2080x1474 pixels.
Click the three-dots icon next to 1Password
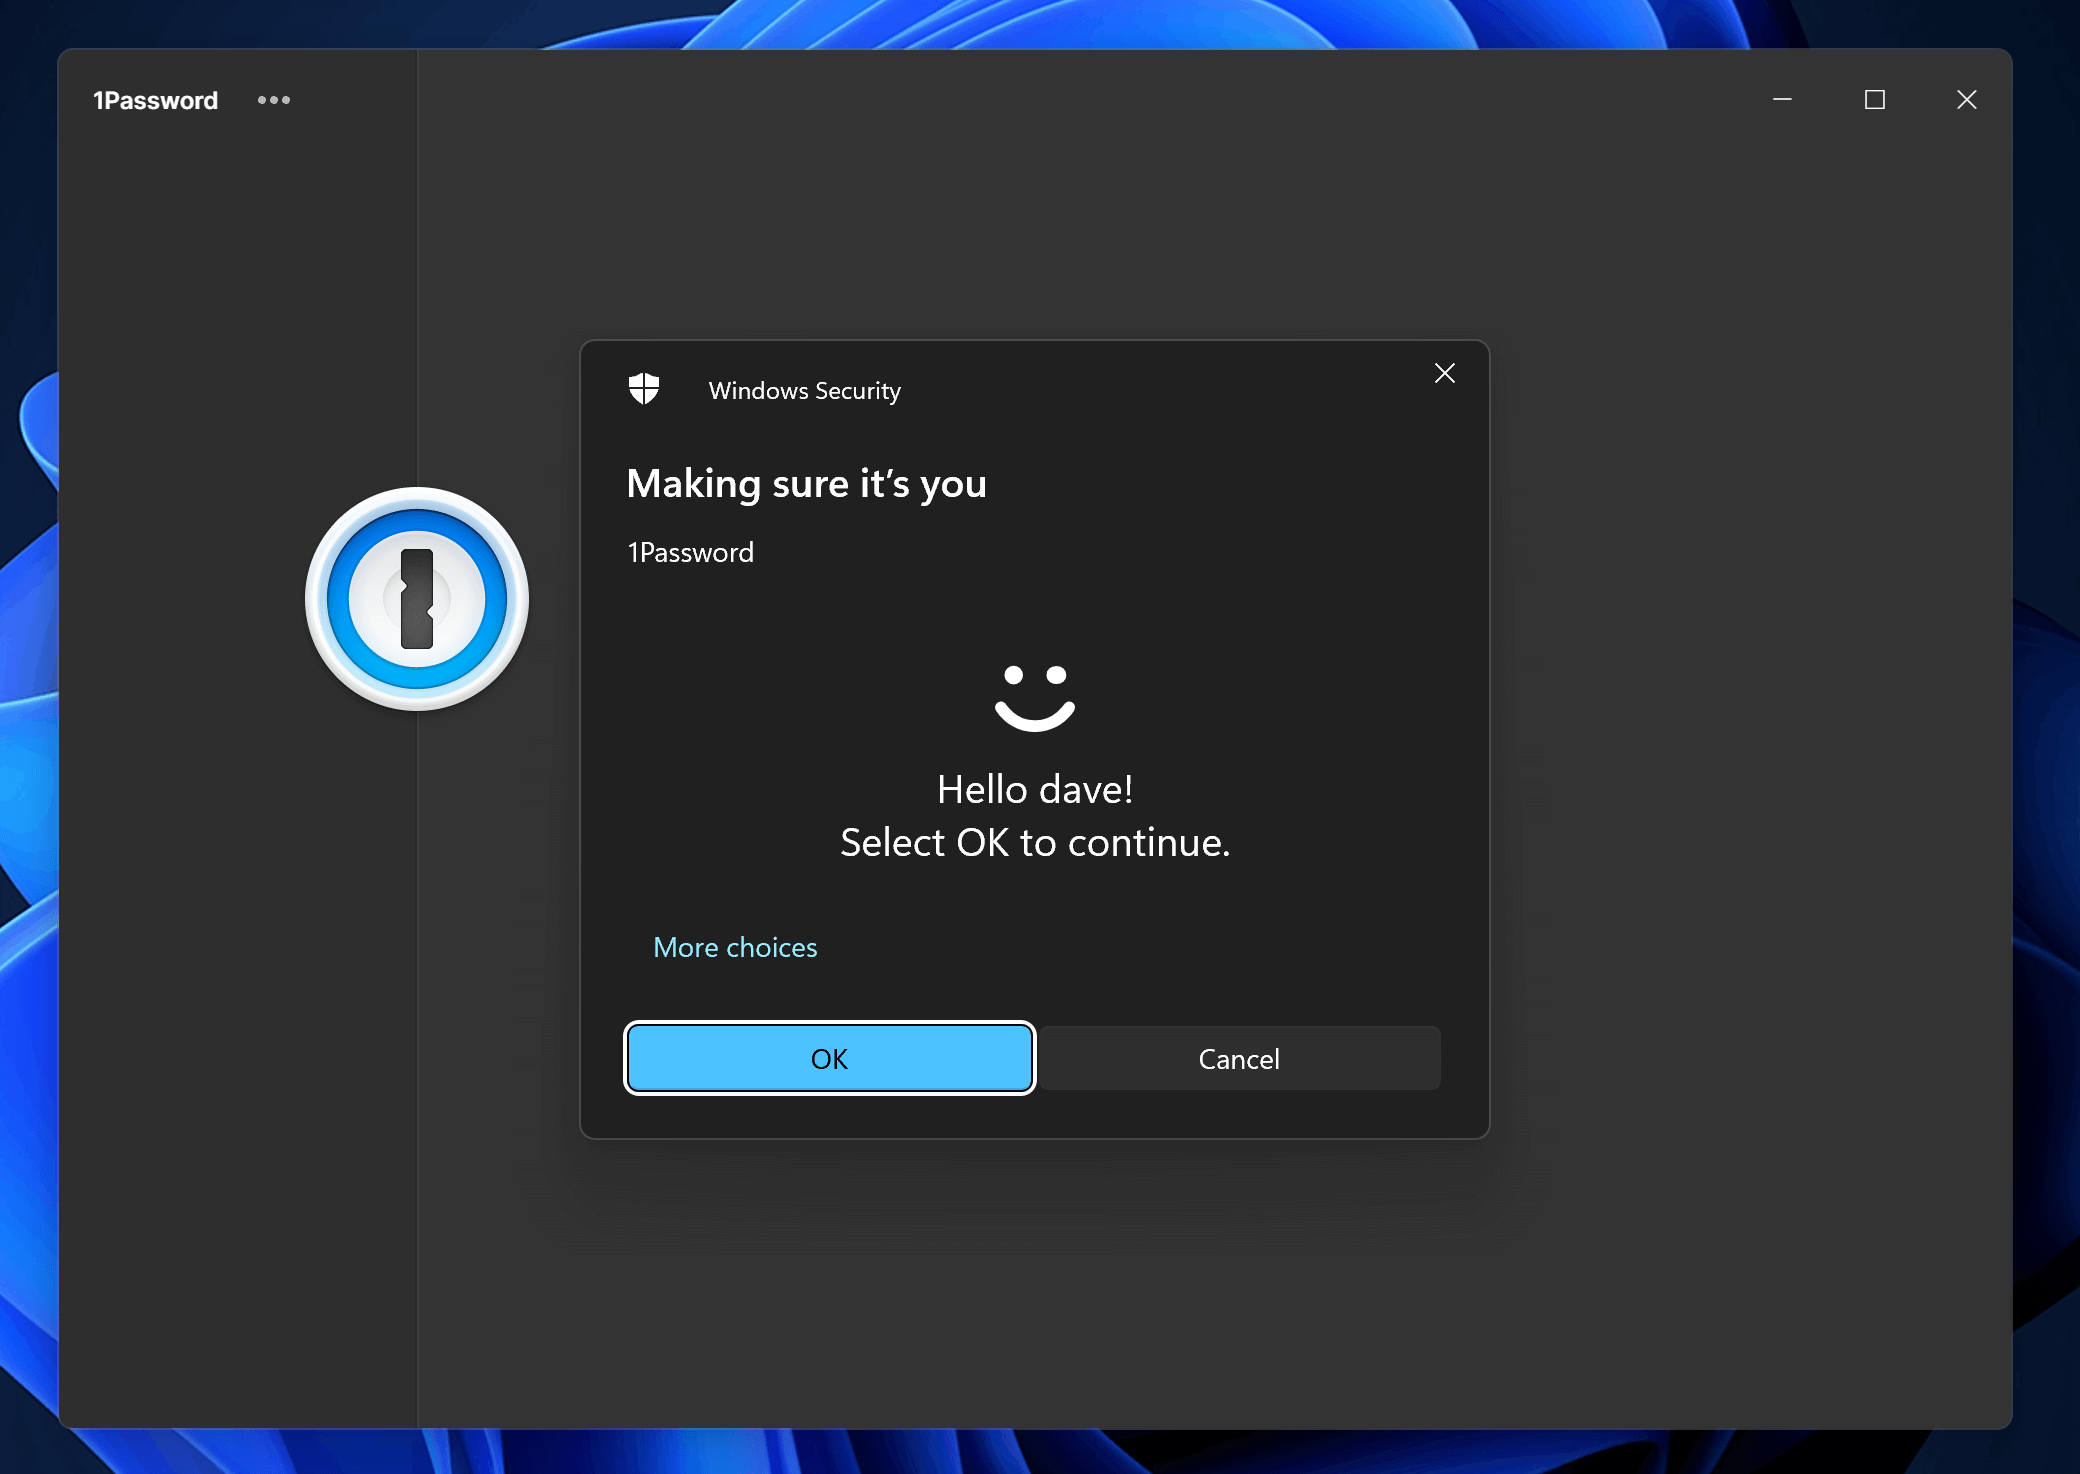[274, 99]
